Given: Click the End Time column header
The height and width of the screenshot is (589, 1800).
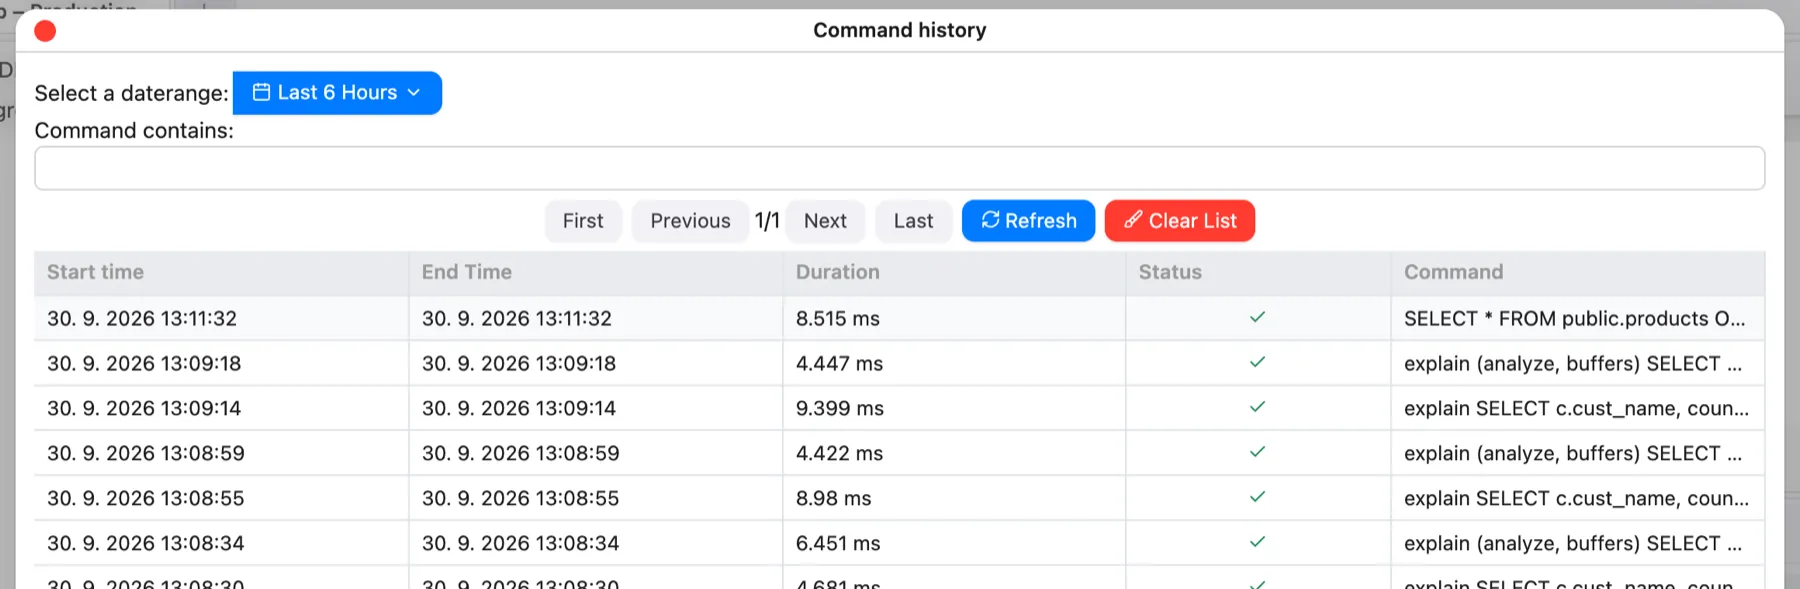Looking at the screenshot, I should click(595, 273).
